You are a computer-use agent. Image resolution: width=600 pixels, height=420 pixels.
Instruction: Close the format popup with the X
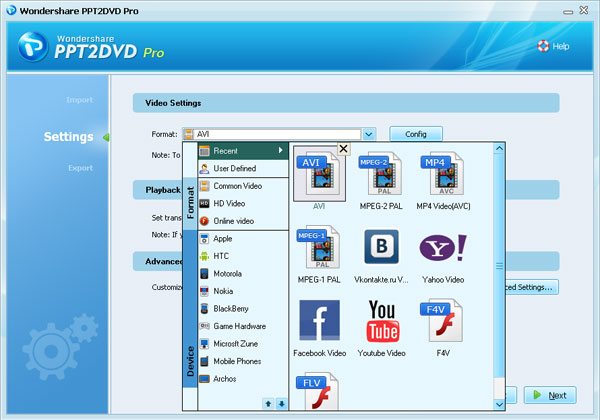(x=343, y=148)
